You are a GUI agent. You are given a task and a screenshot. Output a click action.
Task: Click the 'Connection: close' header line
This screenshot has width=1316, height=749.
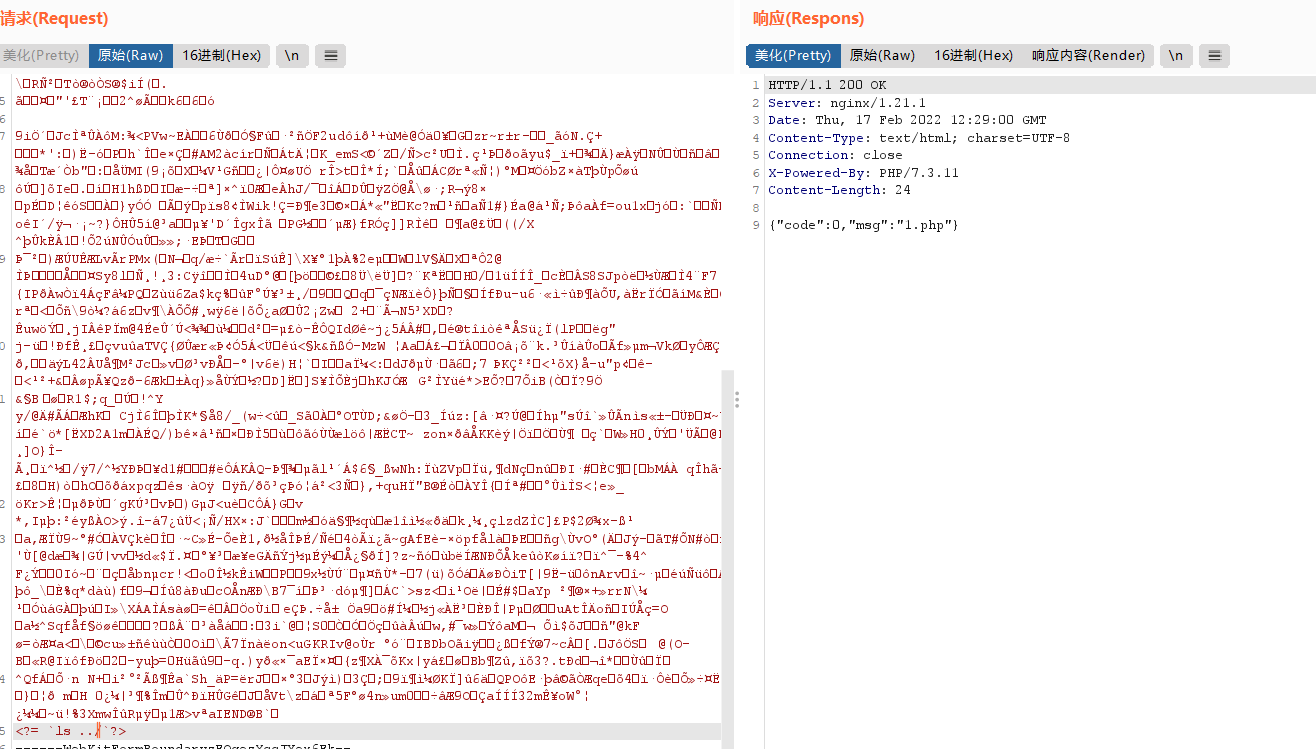835,156
